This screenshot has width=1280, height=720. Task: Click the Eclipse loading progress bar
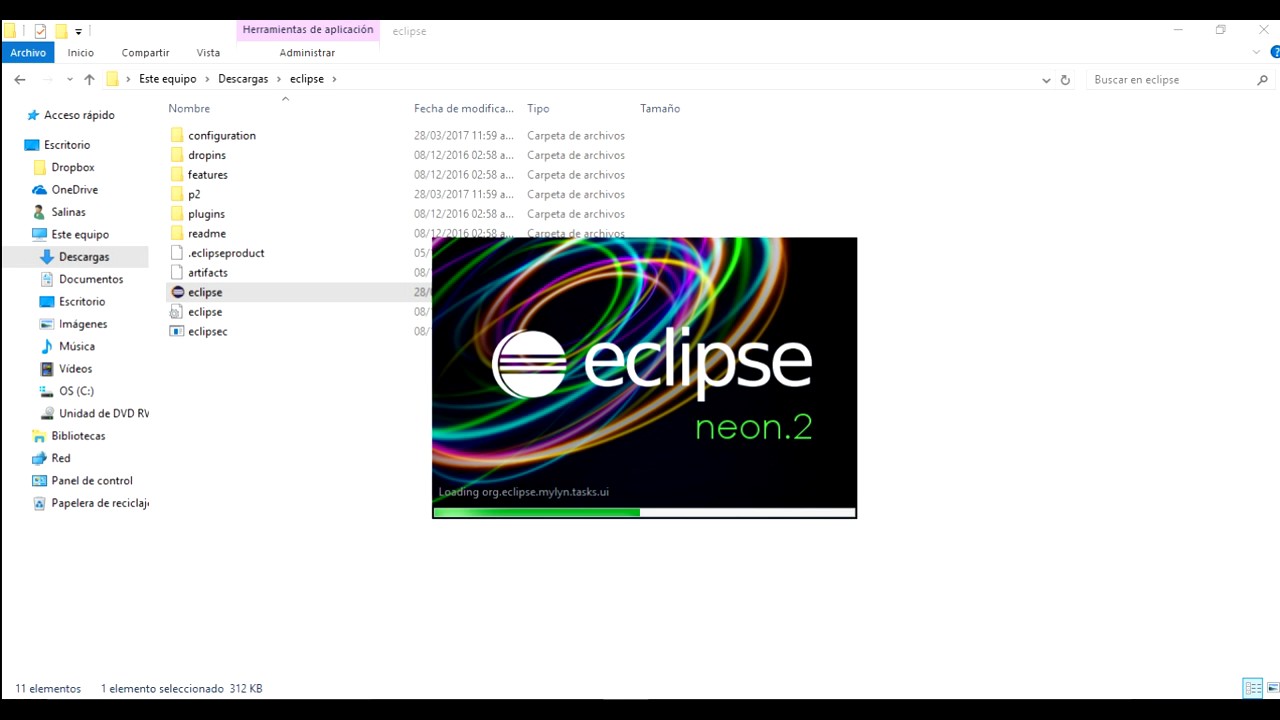644,512
